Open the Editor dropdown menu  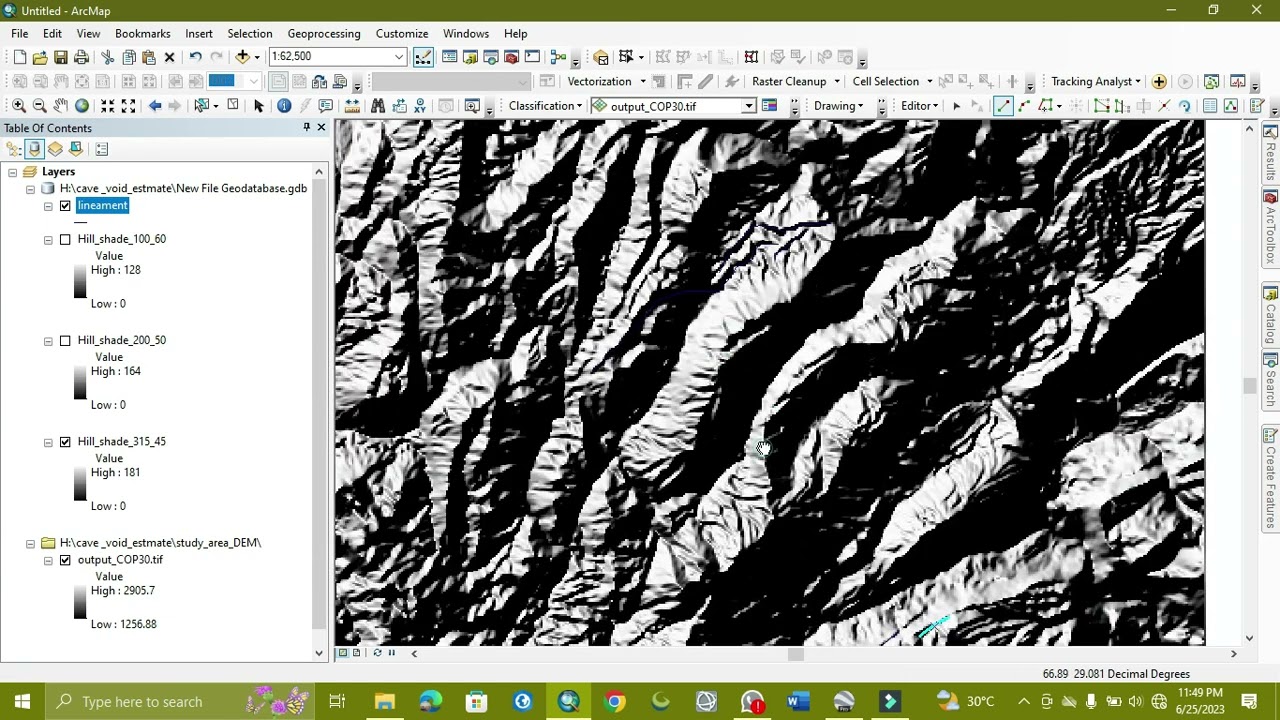point(920,106)
